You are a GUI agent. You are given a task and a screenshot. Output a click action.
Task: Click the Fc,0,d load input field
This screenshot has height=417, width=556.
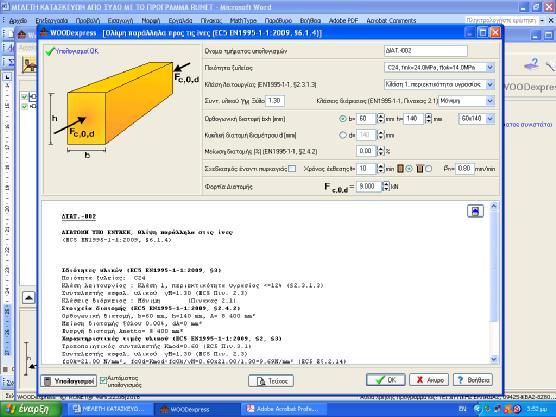point(369,187)
